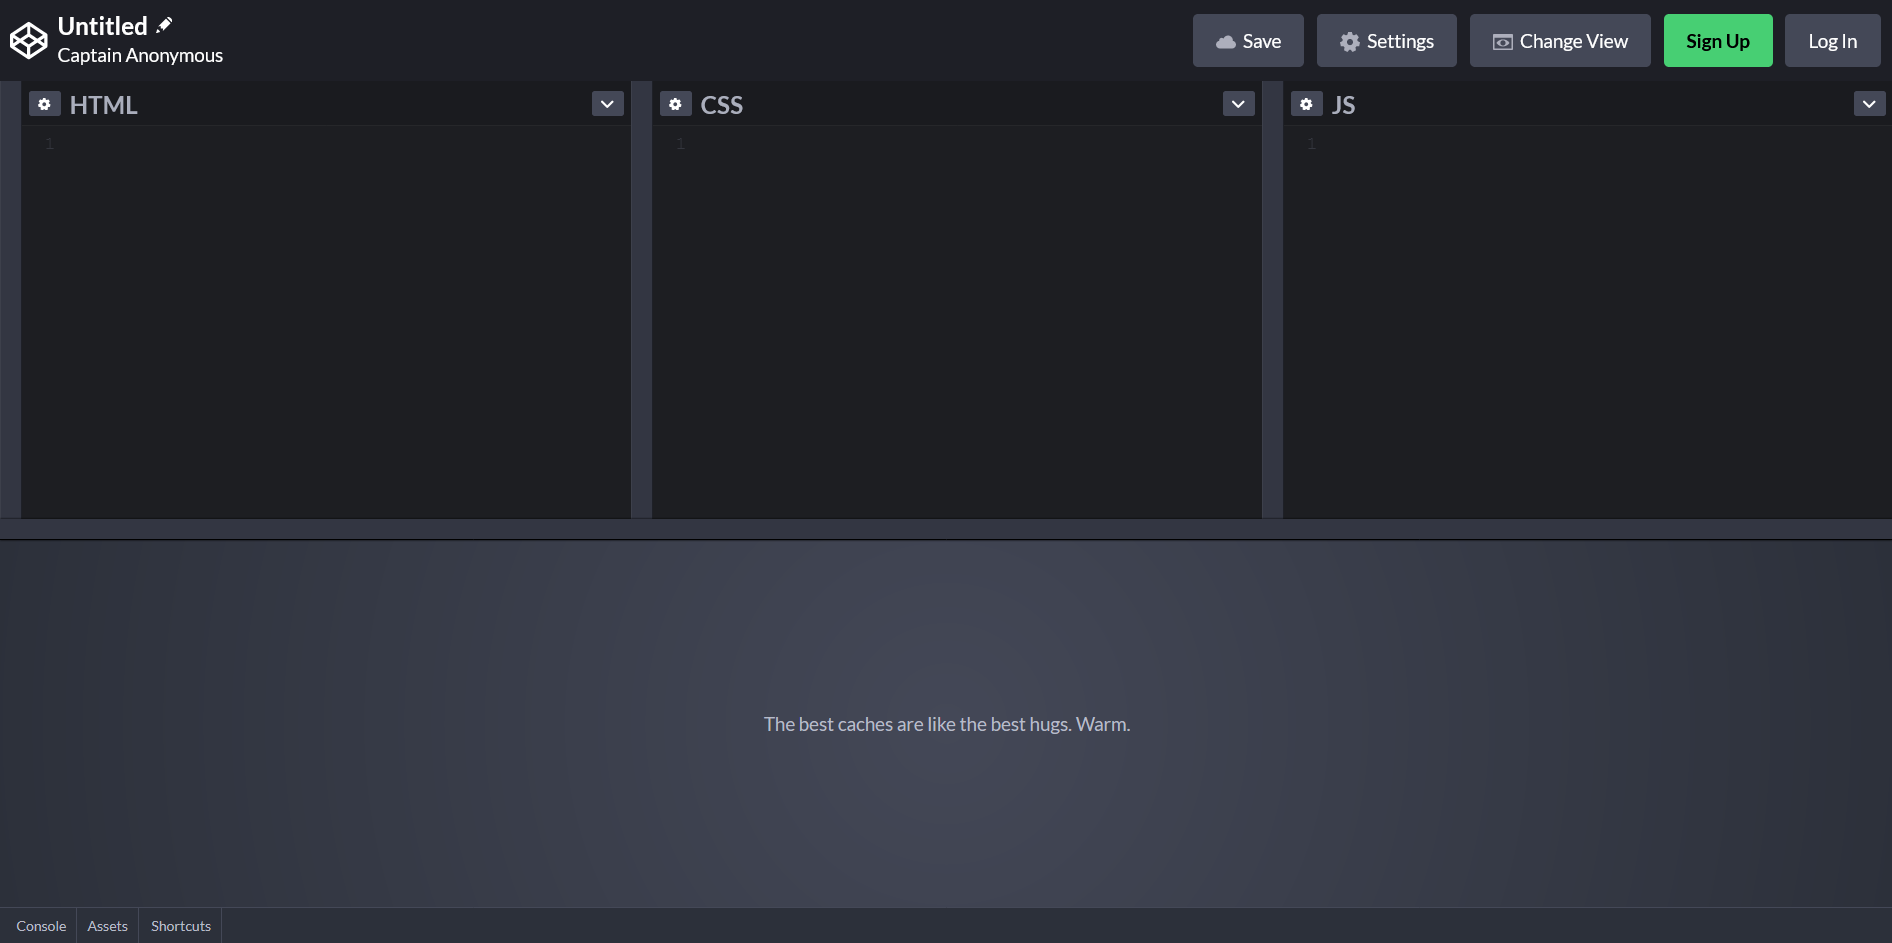Show the keyboard Shortcuts tab
The image size is (1892, 943).
[x=181, y=926]
